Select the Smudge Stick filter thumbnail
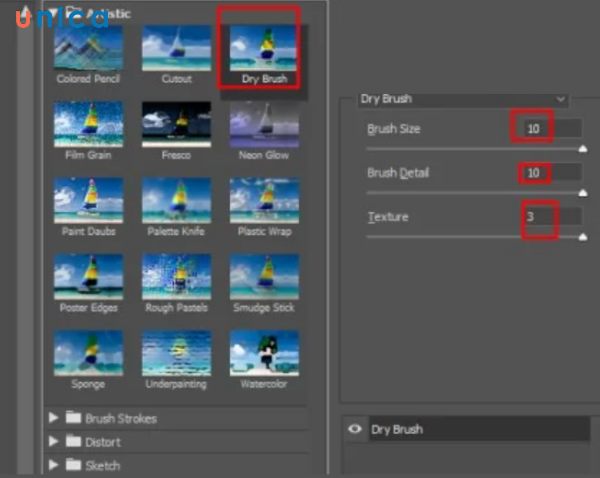600x478 pixels. pos(264,276)
